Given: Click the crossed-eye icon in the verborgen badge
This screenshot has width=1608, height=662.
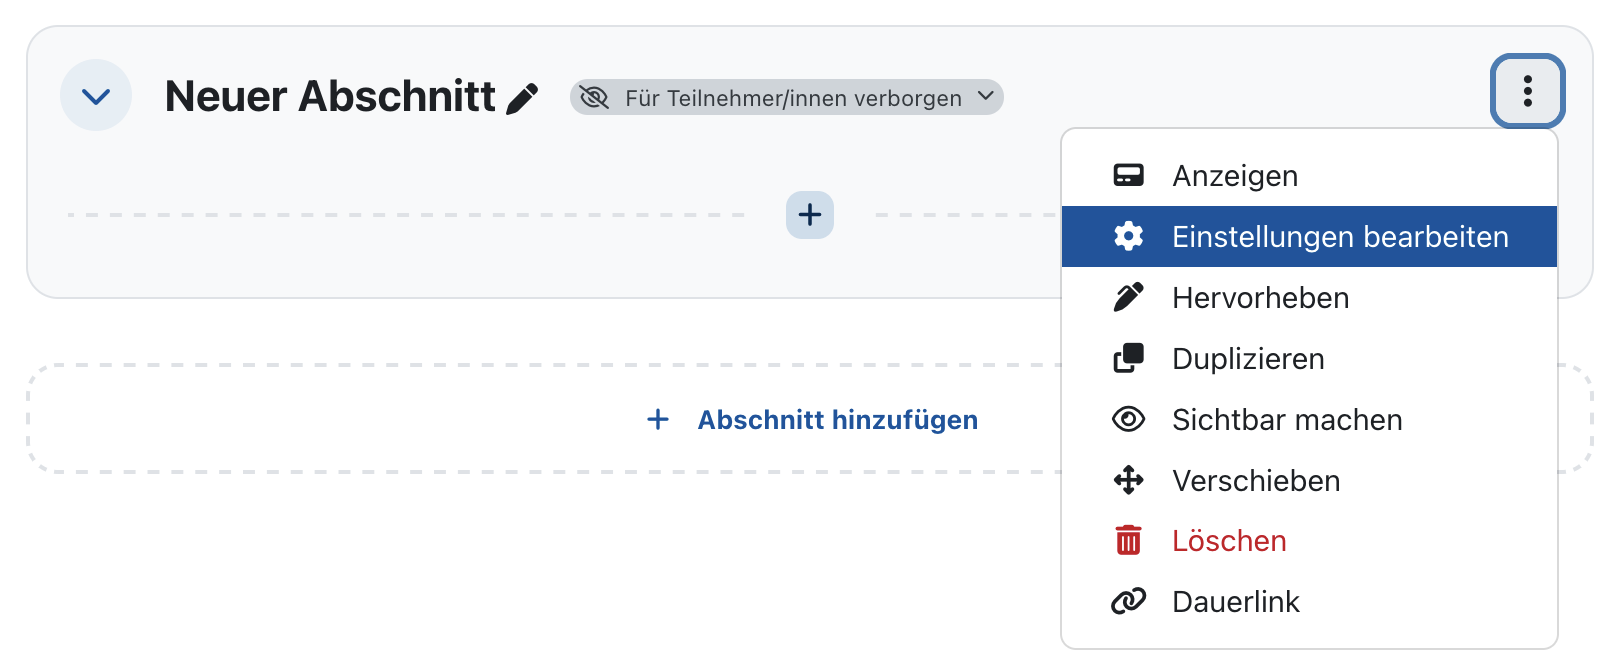Looking at the screenshot, I should pos(595,97).
